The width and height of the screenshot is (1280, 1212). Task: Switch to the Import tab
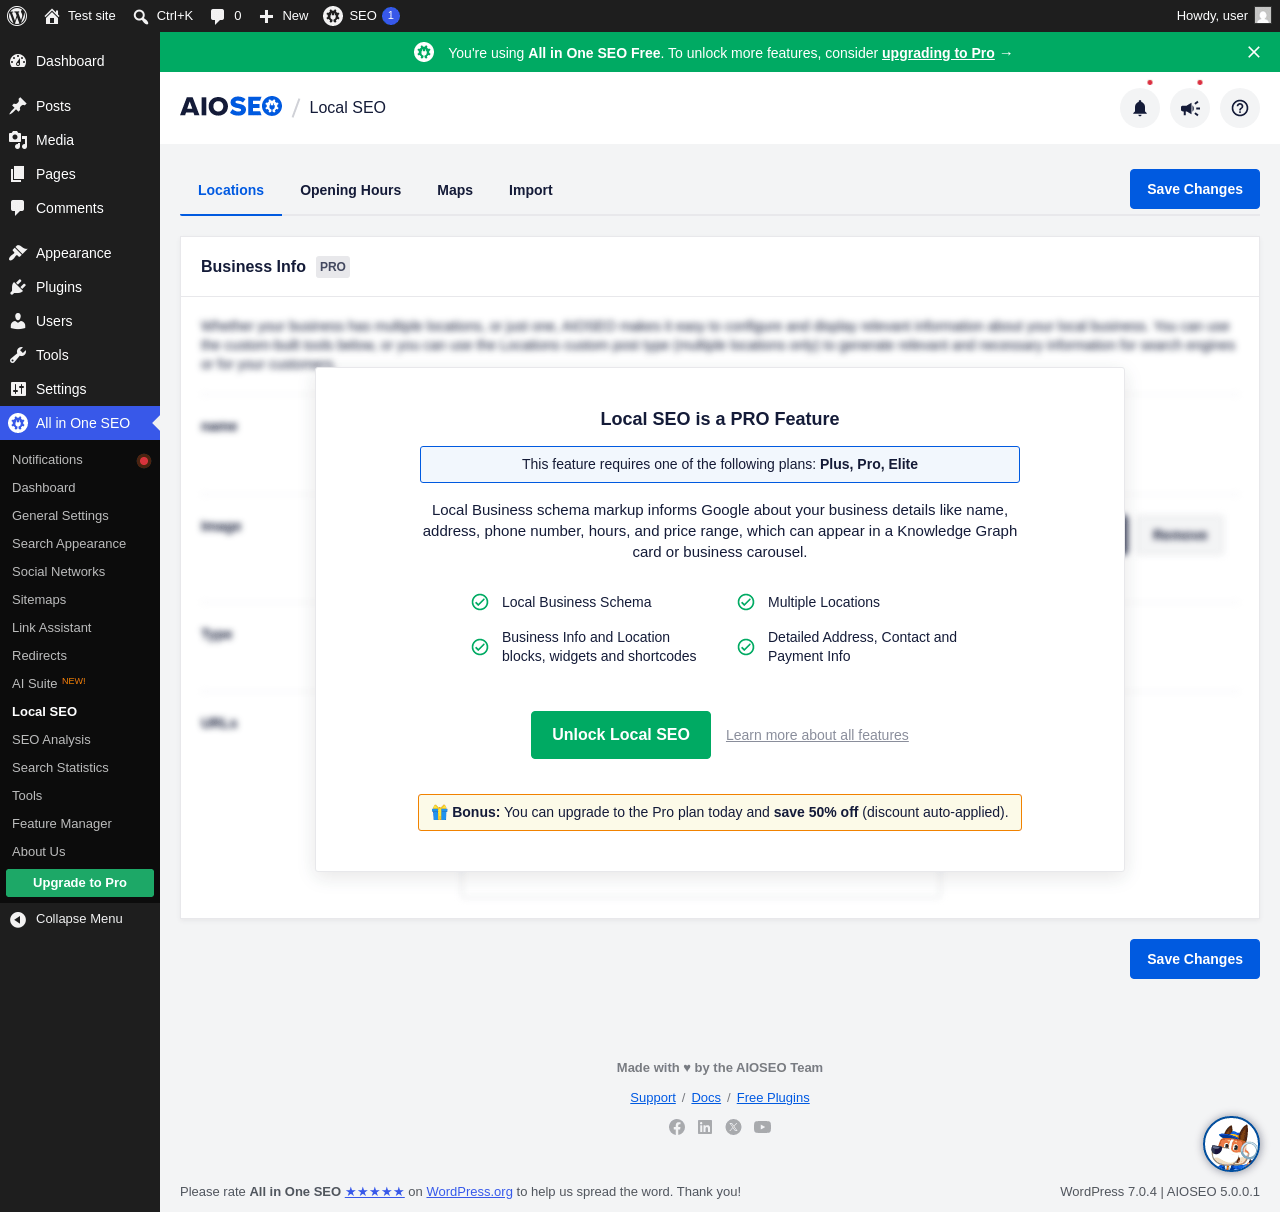click(x=530, y=190)
